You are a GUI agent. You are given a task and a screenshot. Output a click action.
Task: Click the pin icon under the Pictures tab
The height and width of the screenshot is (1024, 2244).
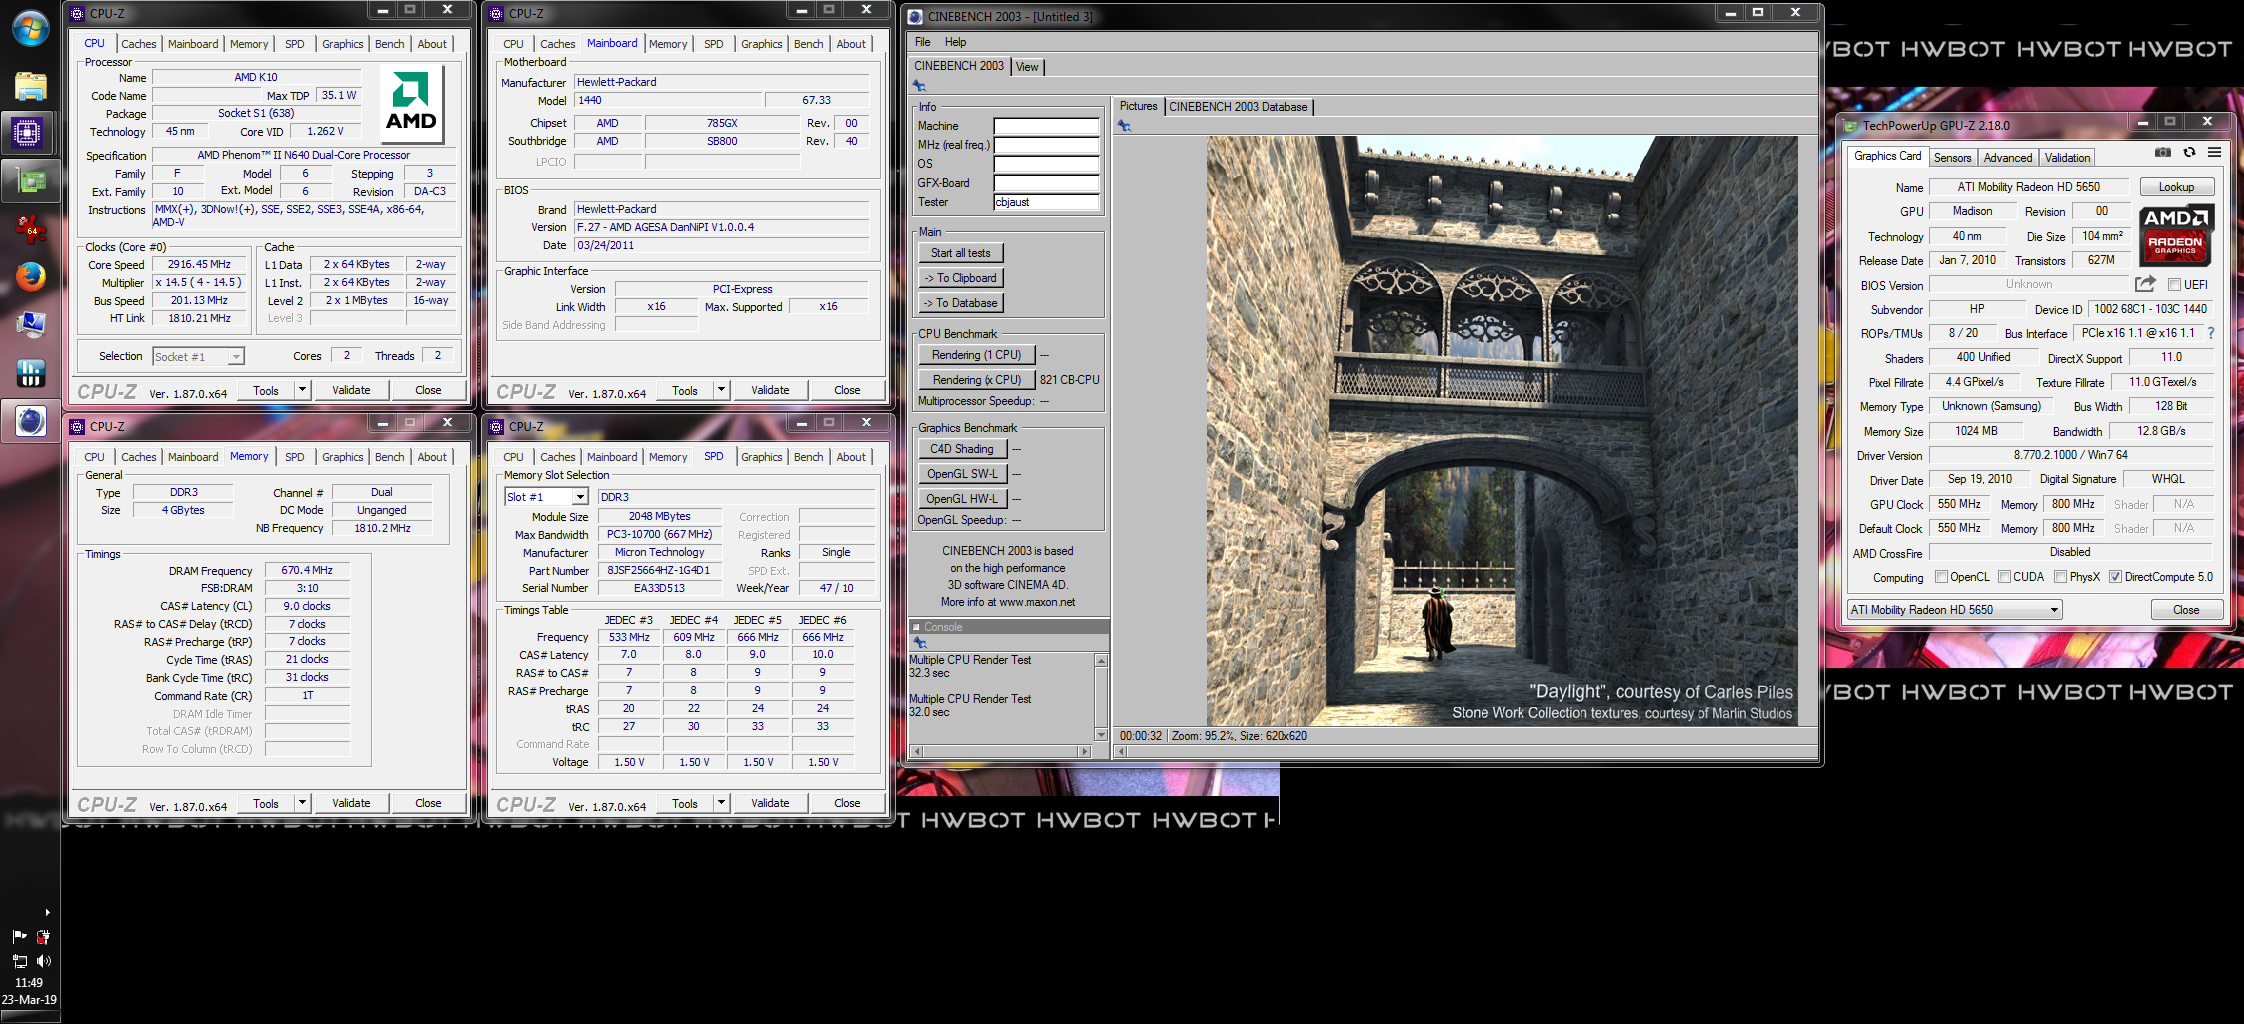coord(1124,126)
